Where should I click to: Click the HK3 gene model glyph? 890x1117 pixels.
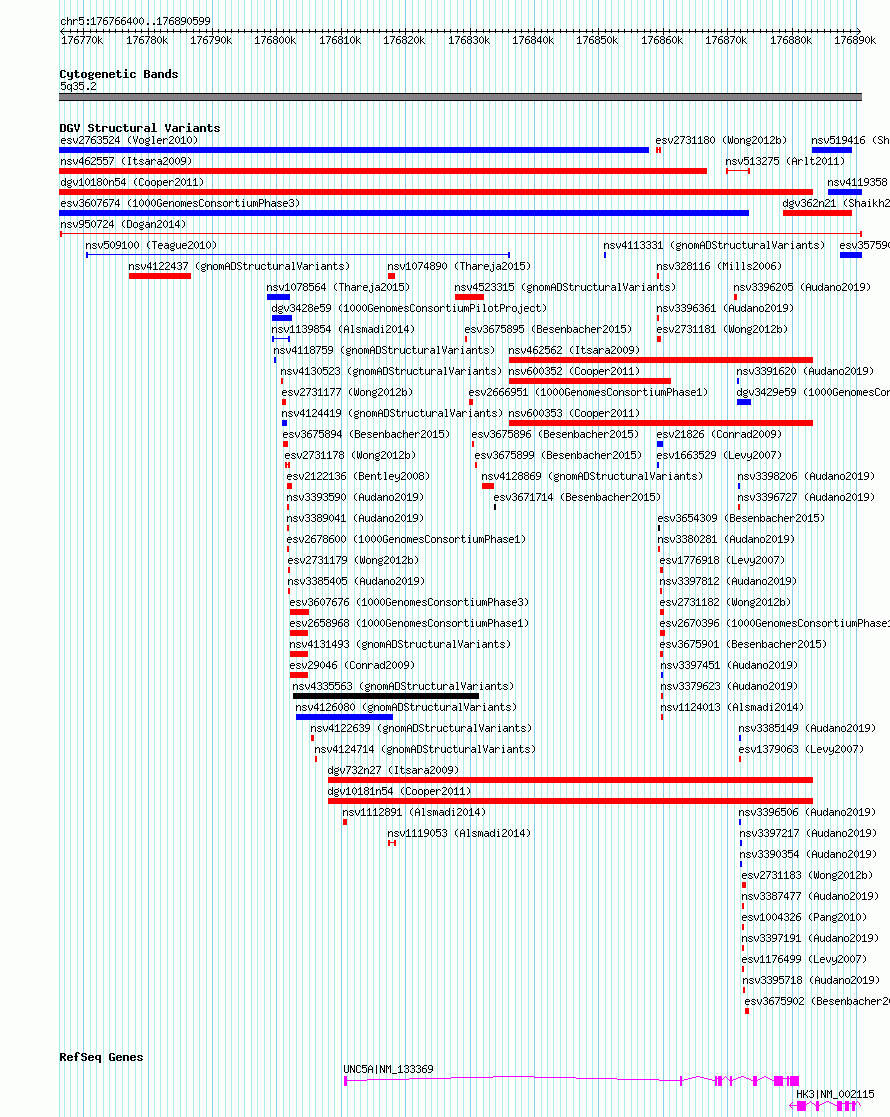824,1106
